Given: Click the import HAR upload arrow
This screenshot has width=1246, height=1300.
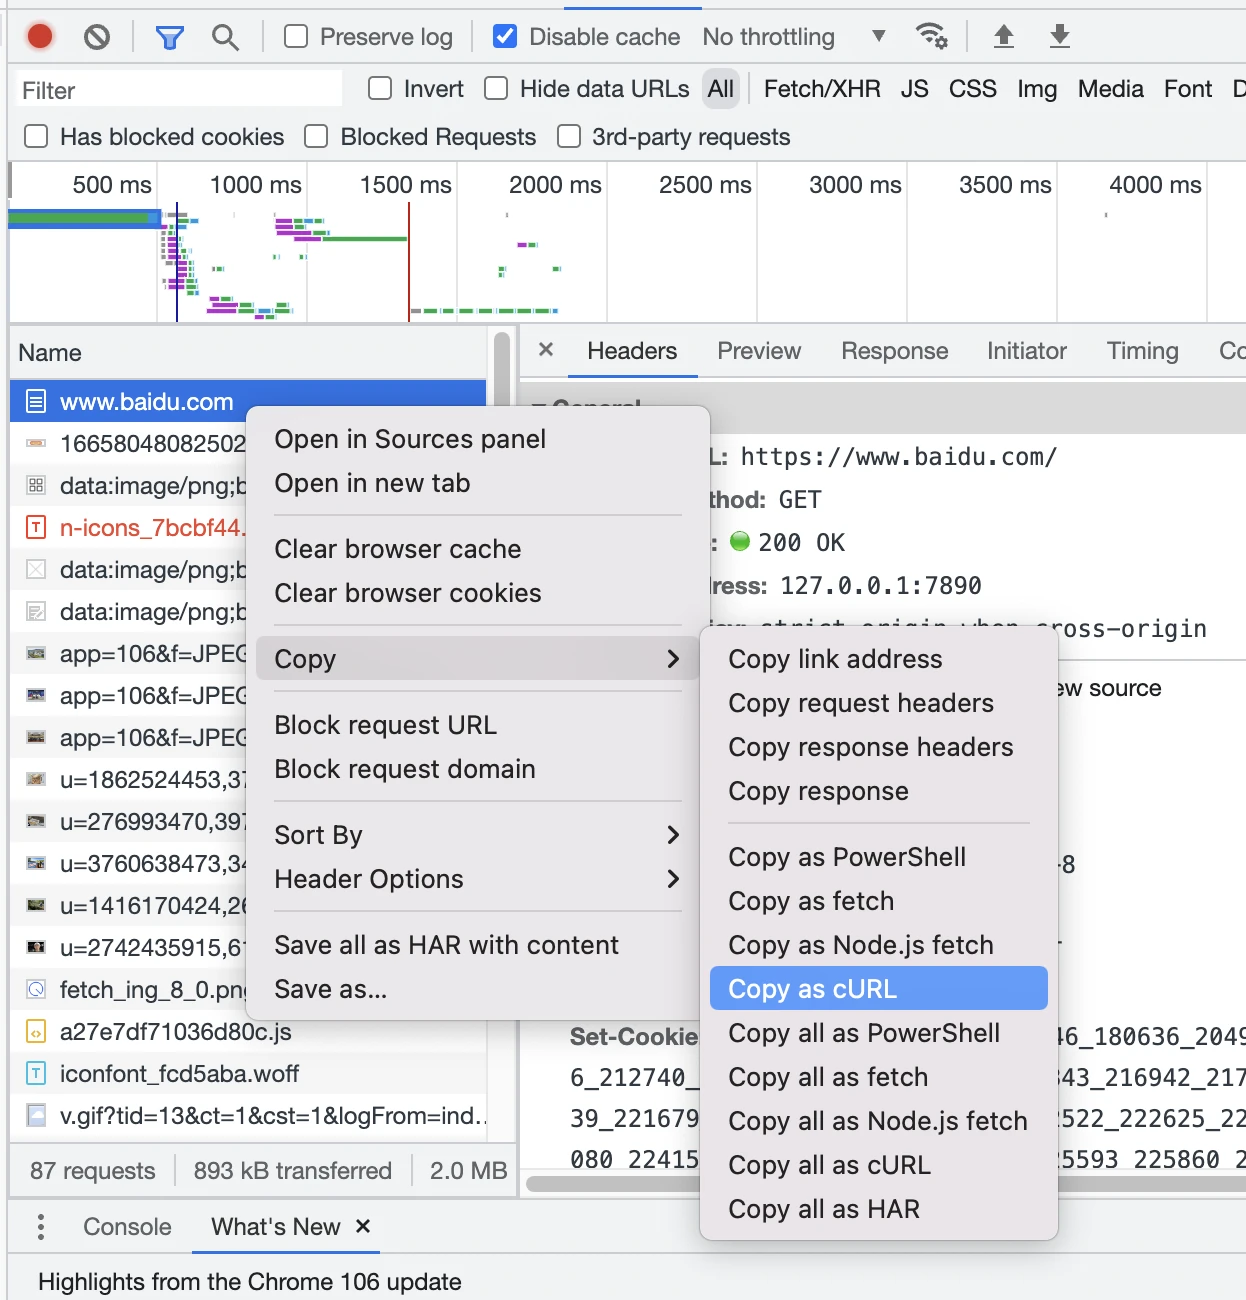Looking at the screenshot, I should (1003, 37).
